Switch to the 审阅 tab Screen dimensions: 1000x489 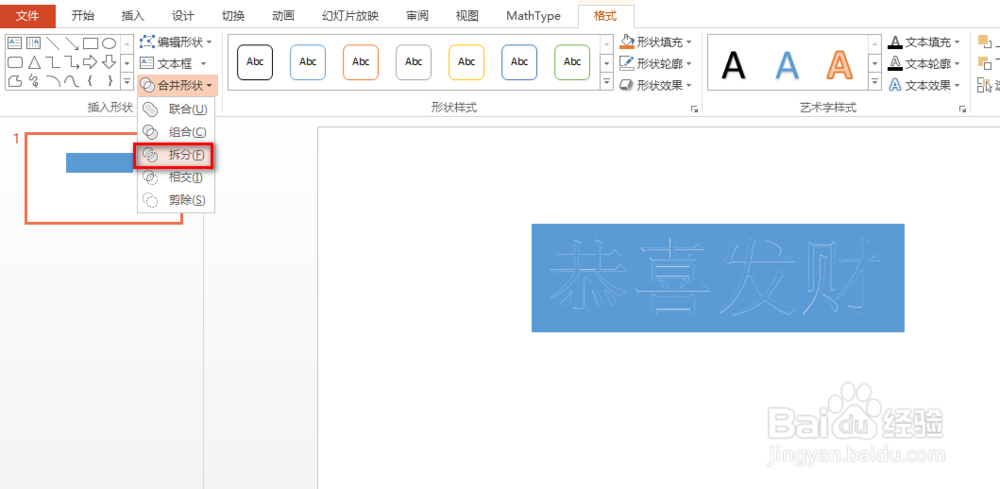click(x=417, y=16)
